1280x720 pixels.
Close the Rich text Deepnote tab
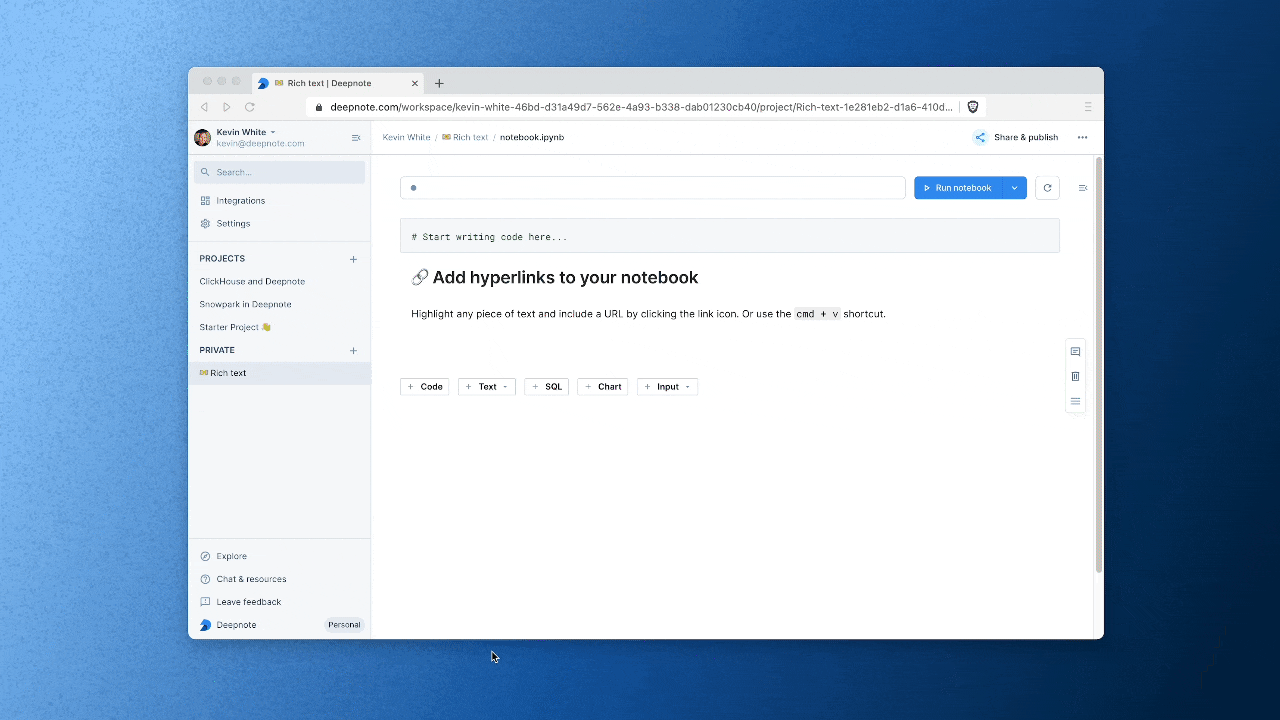point(415,83)
